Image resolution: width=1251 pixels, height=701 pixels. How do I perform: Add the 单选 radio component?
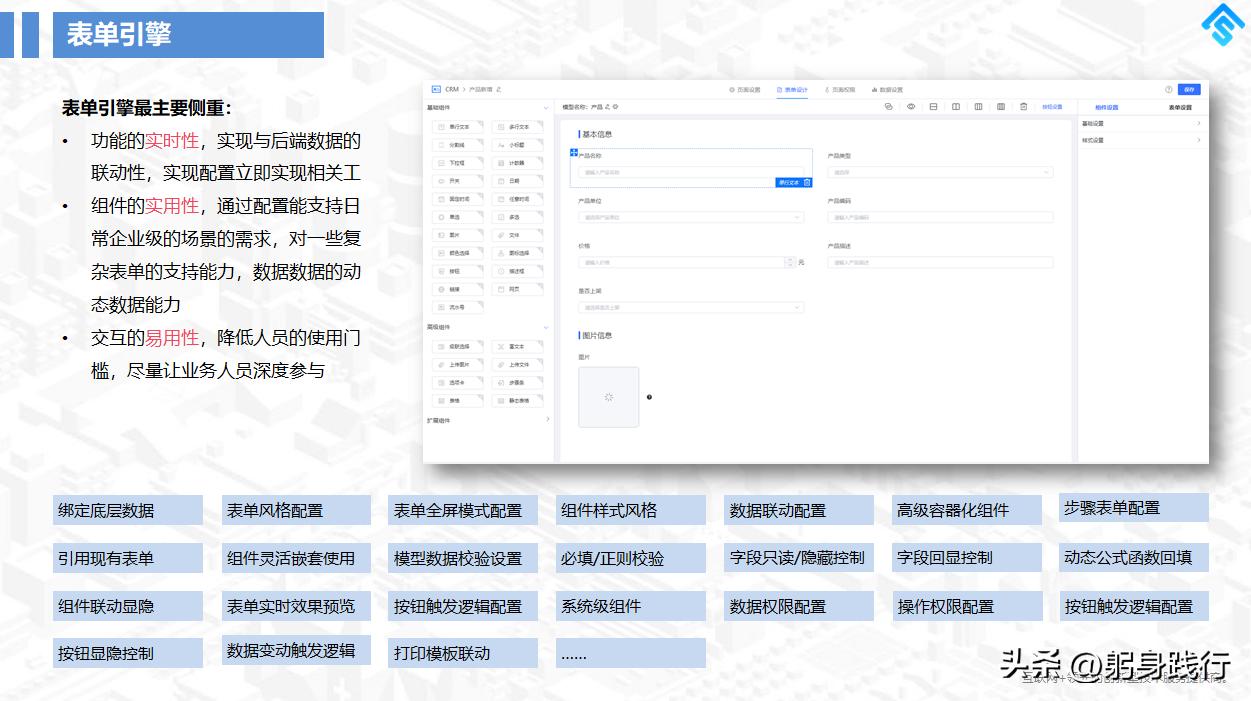coord(458,217)
